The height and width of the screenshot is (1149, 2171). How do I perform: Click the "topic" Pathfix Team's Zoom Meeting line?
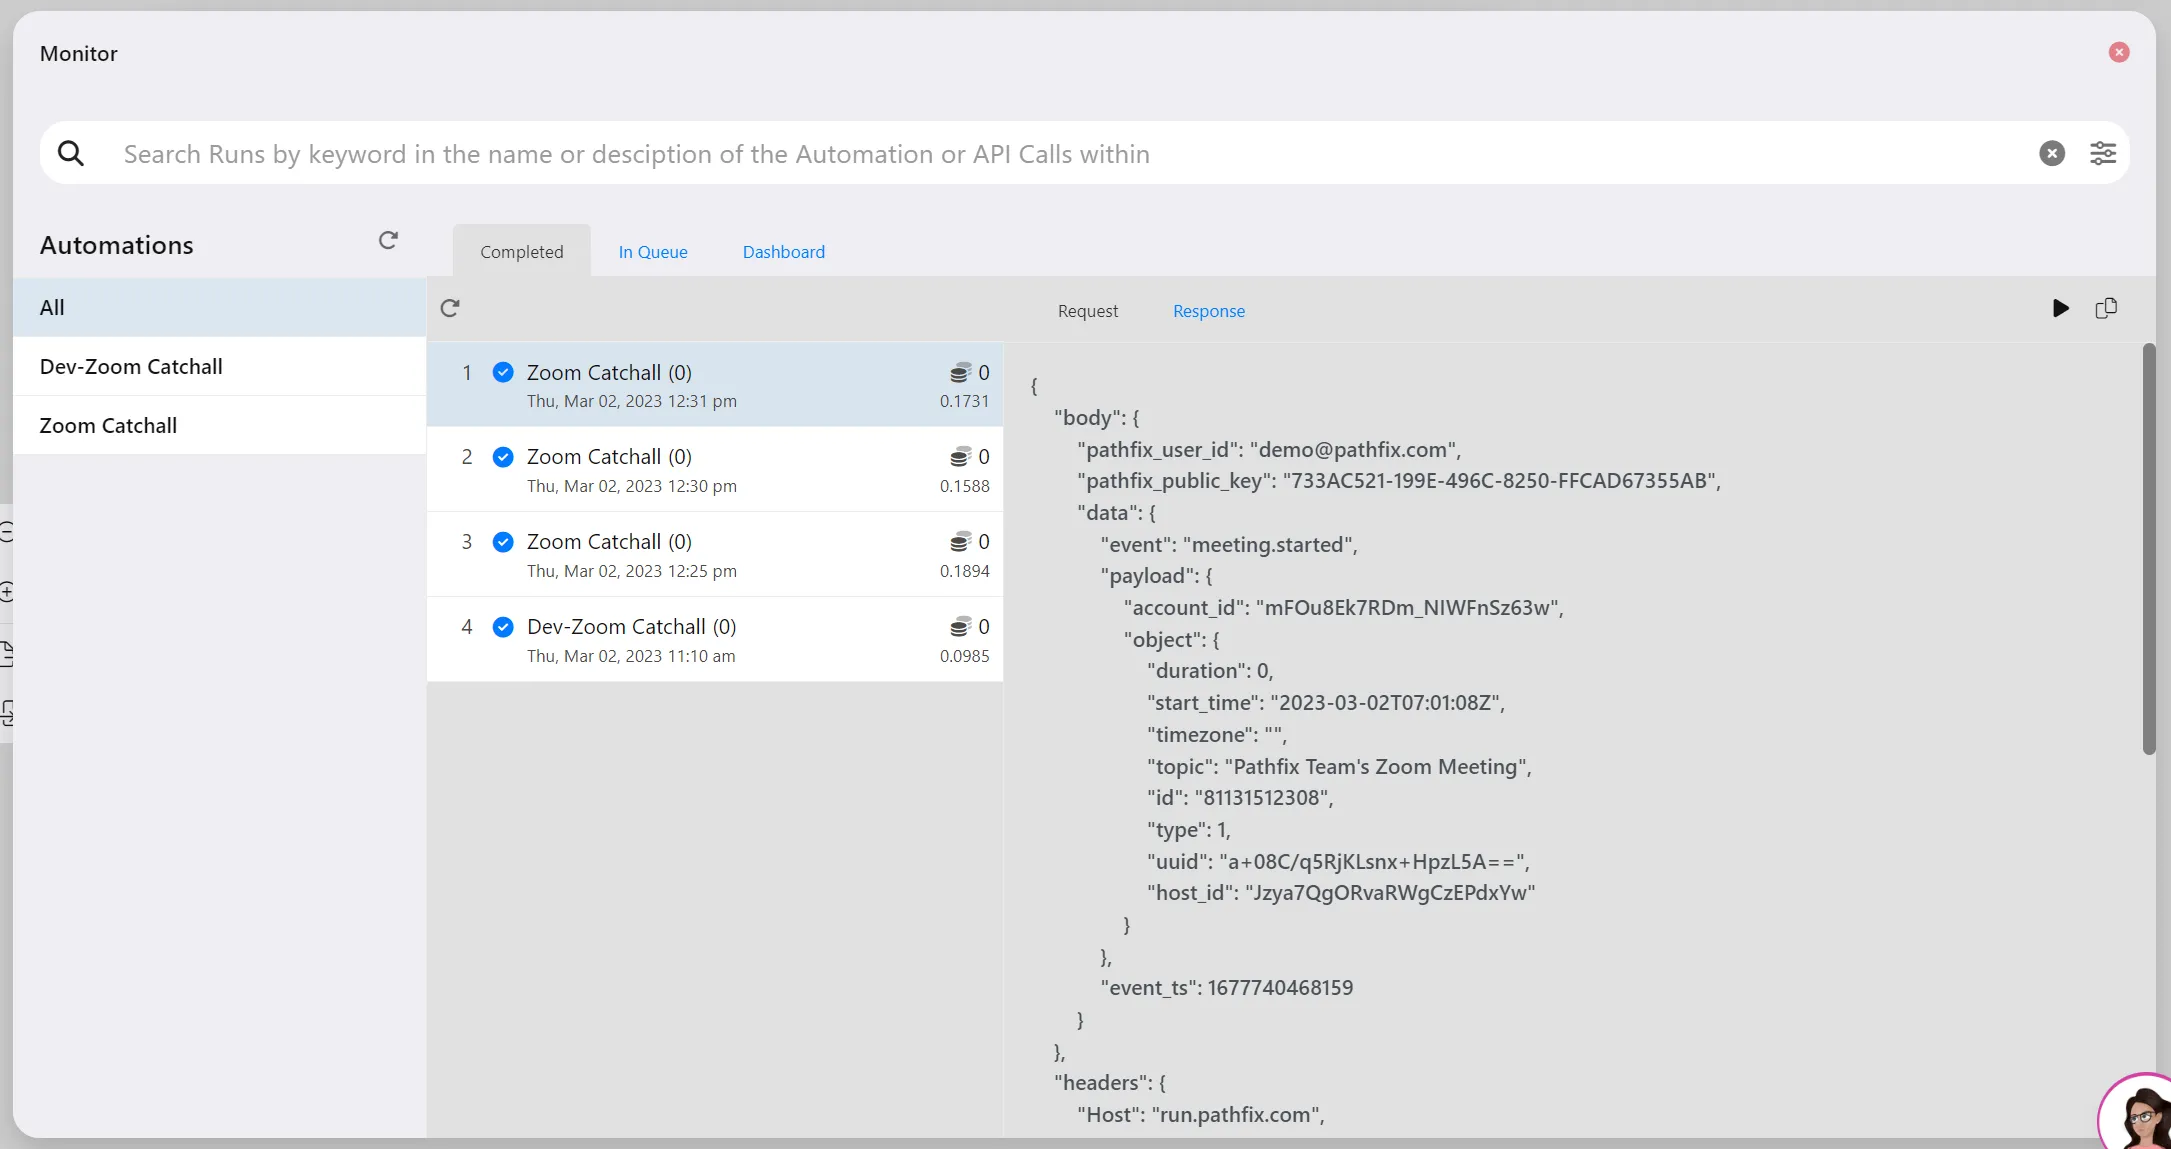pyautogui.click(x=1339, y=767)
